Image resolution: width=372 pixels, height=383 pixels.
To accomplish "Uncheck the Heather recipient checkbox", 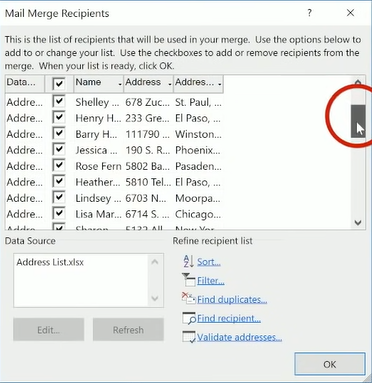I will click(59, 181).
